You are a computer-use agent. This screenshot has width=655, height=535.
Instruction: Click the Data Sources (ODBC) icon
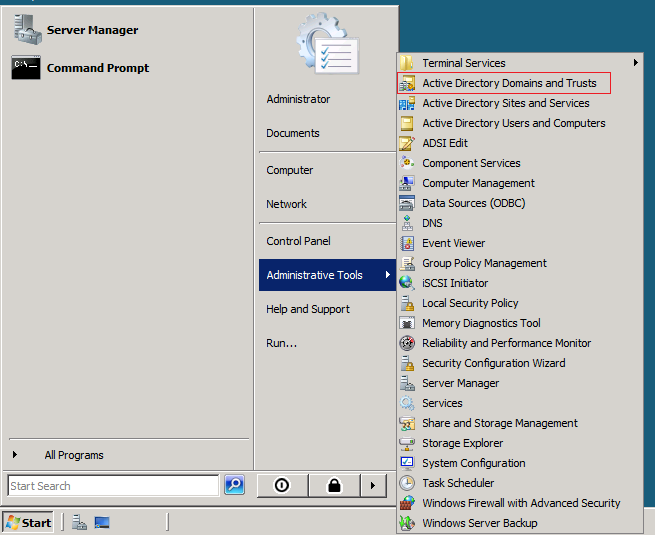[407, 203]
